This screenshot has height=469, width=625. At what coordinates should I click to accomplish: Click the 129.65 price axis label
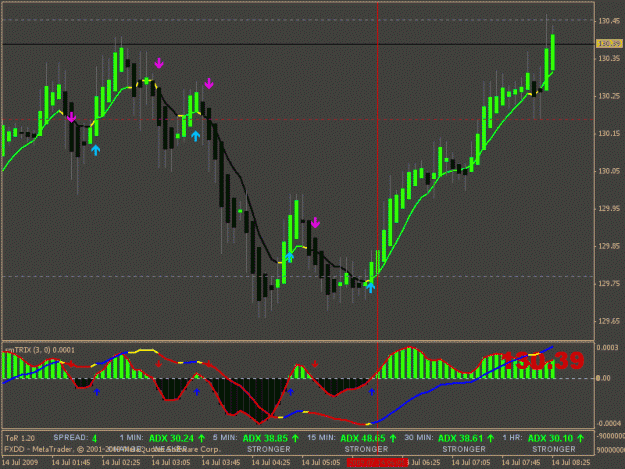(609, 321)
